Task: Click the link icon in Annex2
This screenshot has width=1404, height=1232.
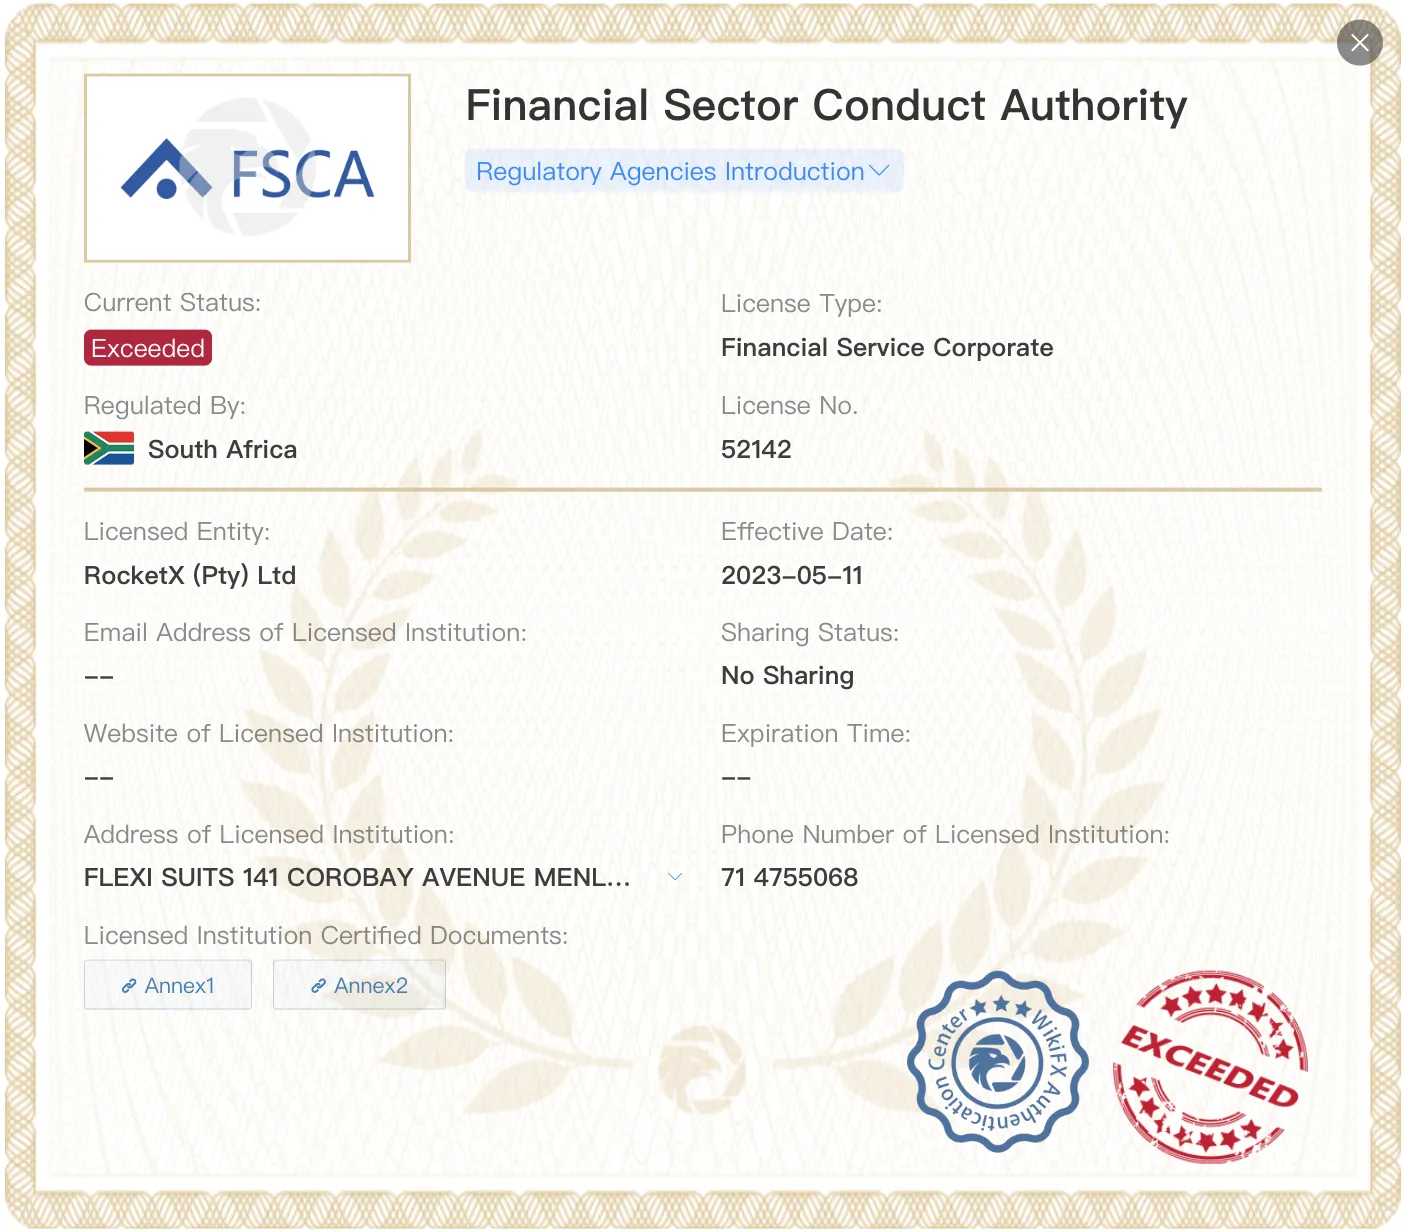Action: (x=319, y=986)
